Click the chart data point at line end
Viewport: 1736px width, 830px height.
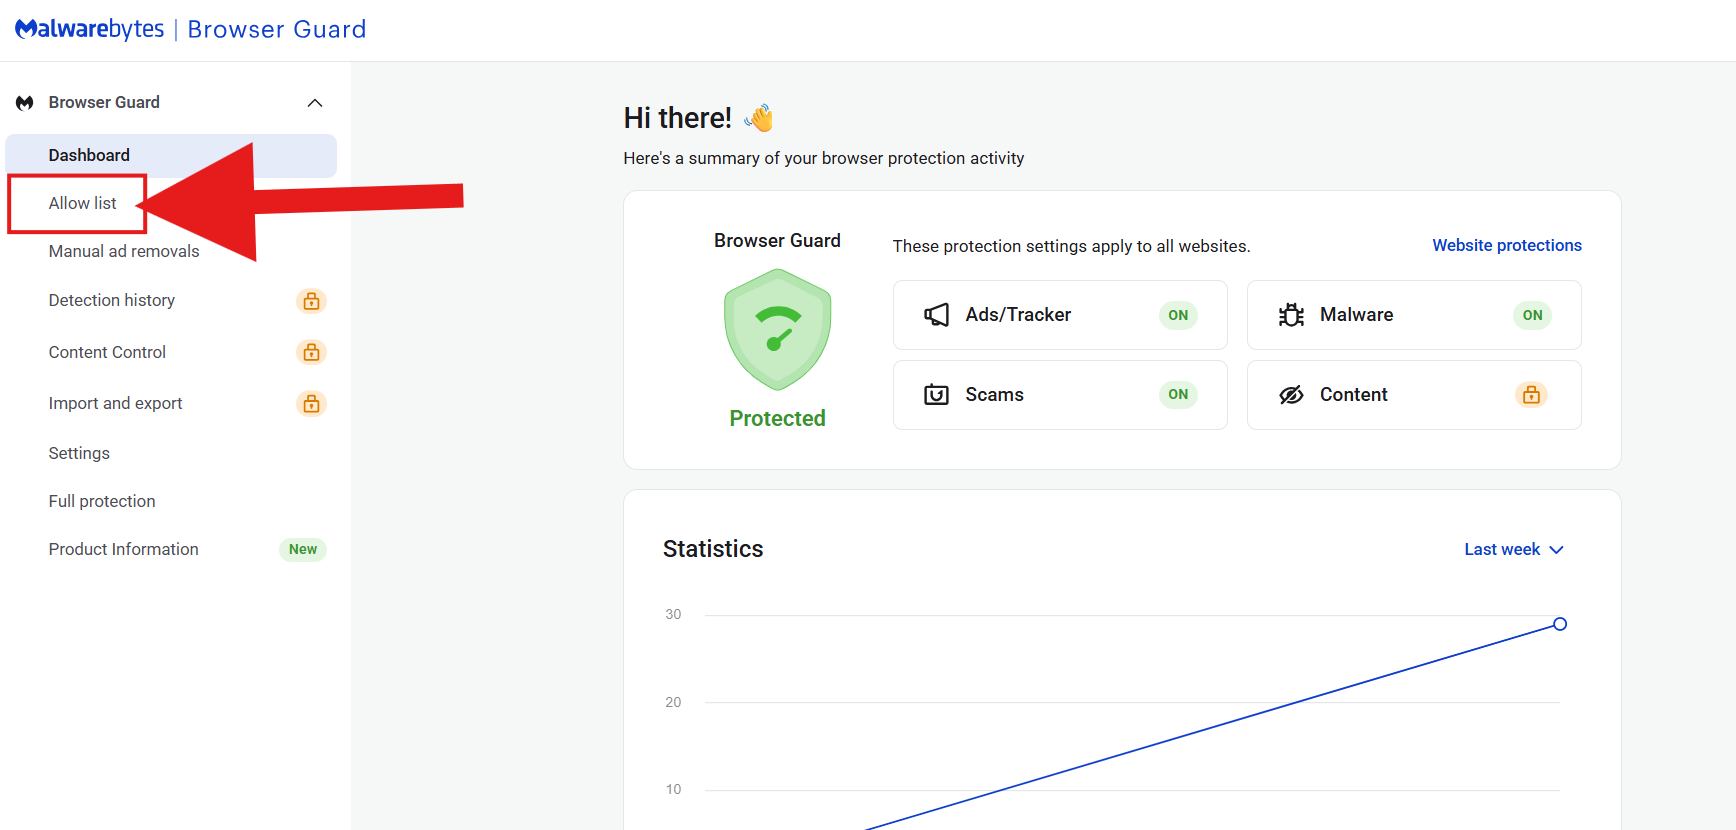pos(1560,624)
